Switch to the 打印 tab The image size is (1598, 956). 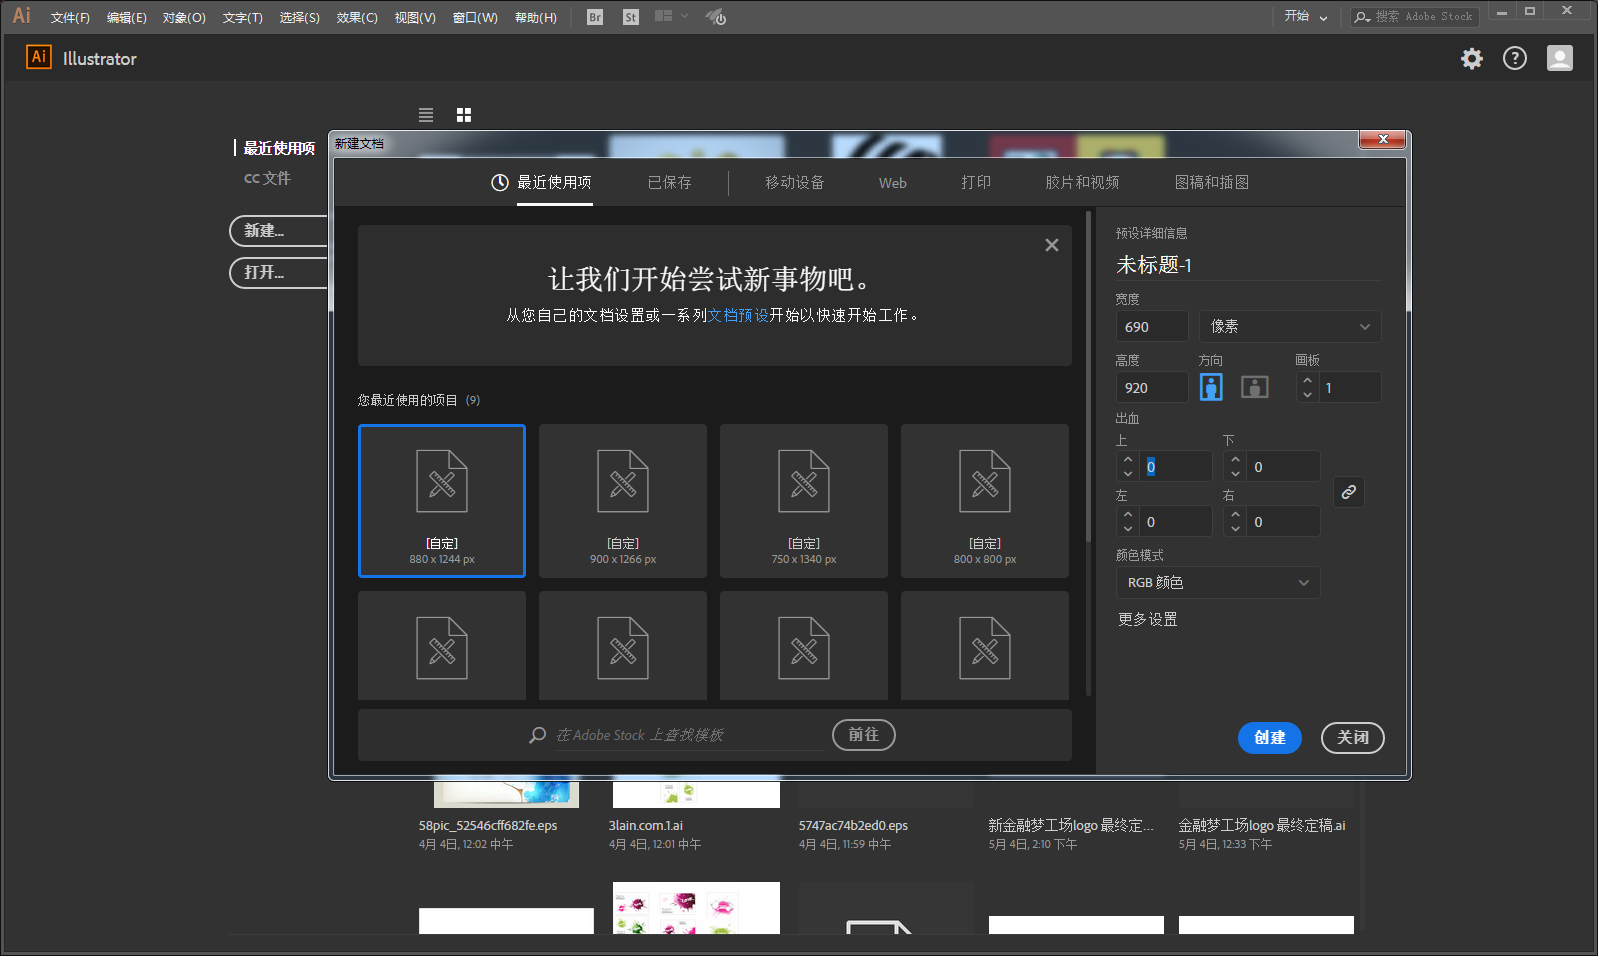(x=976, y=182)
